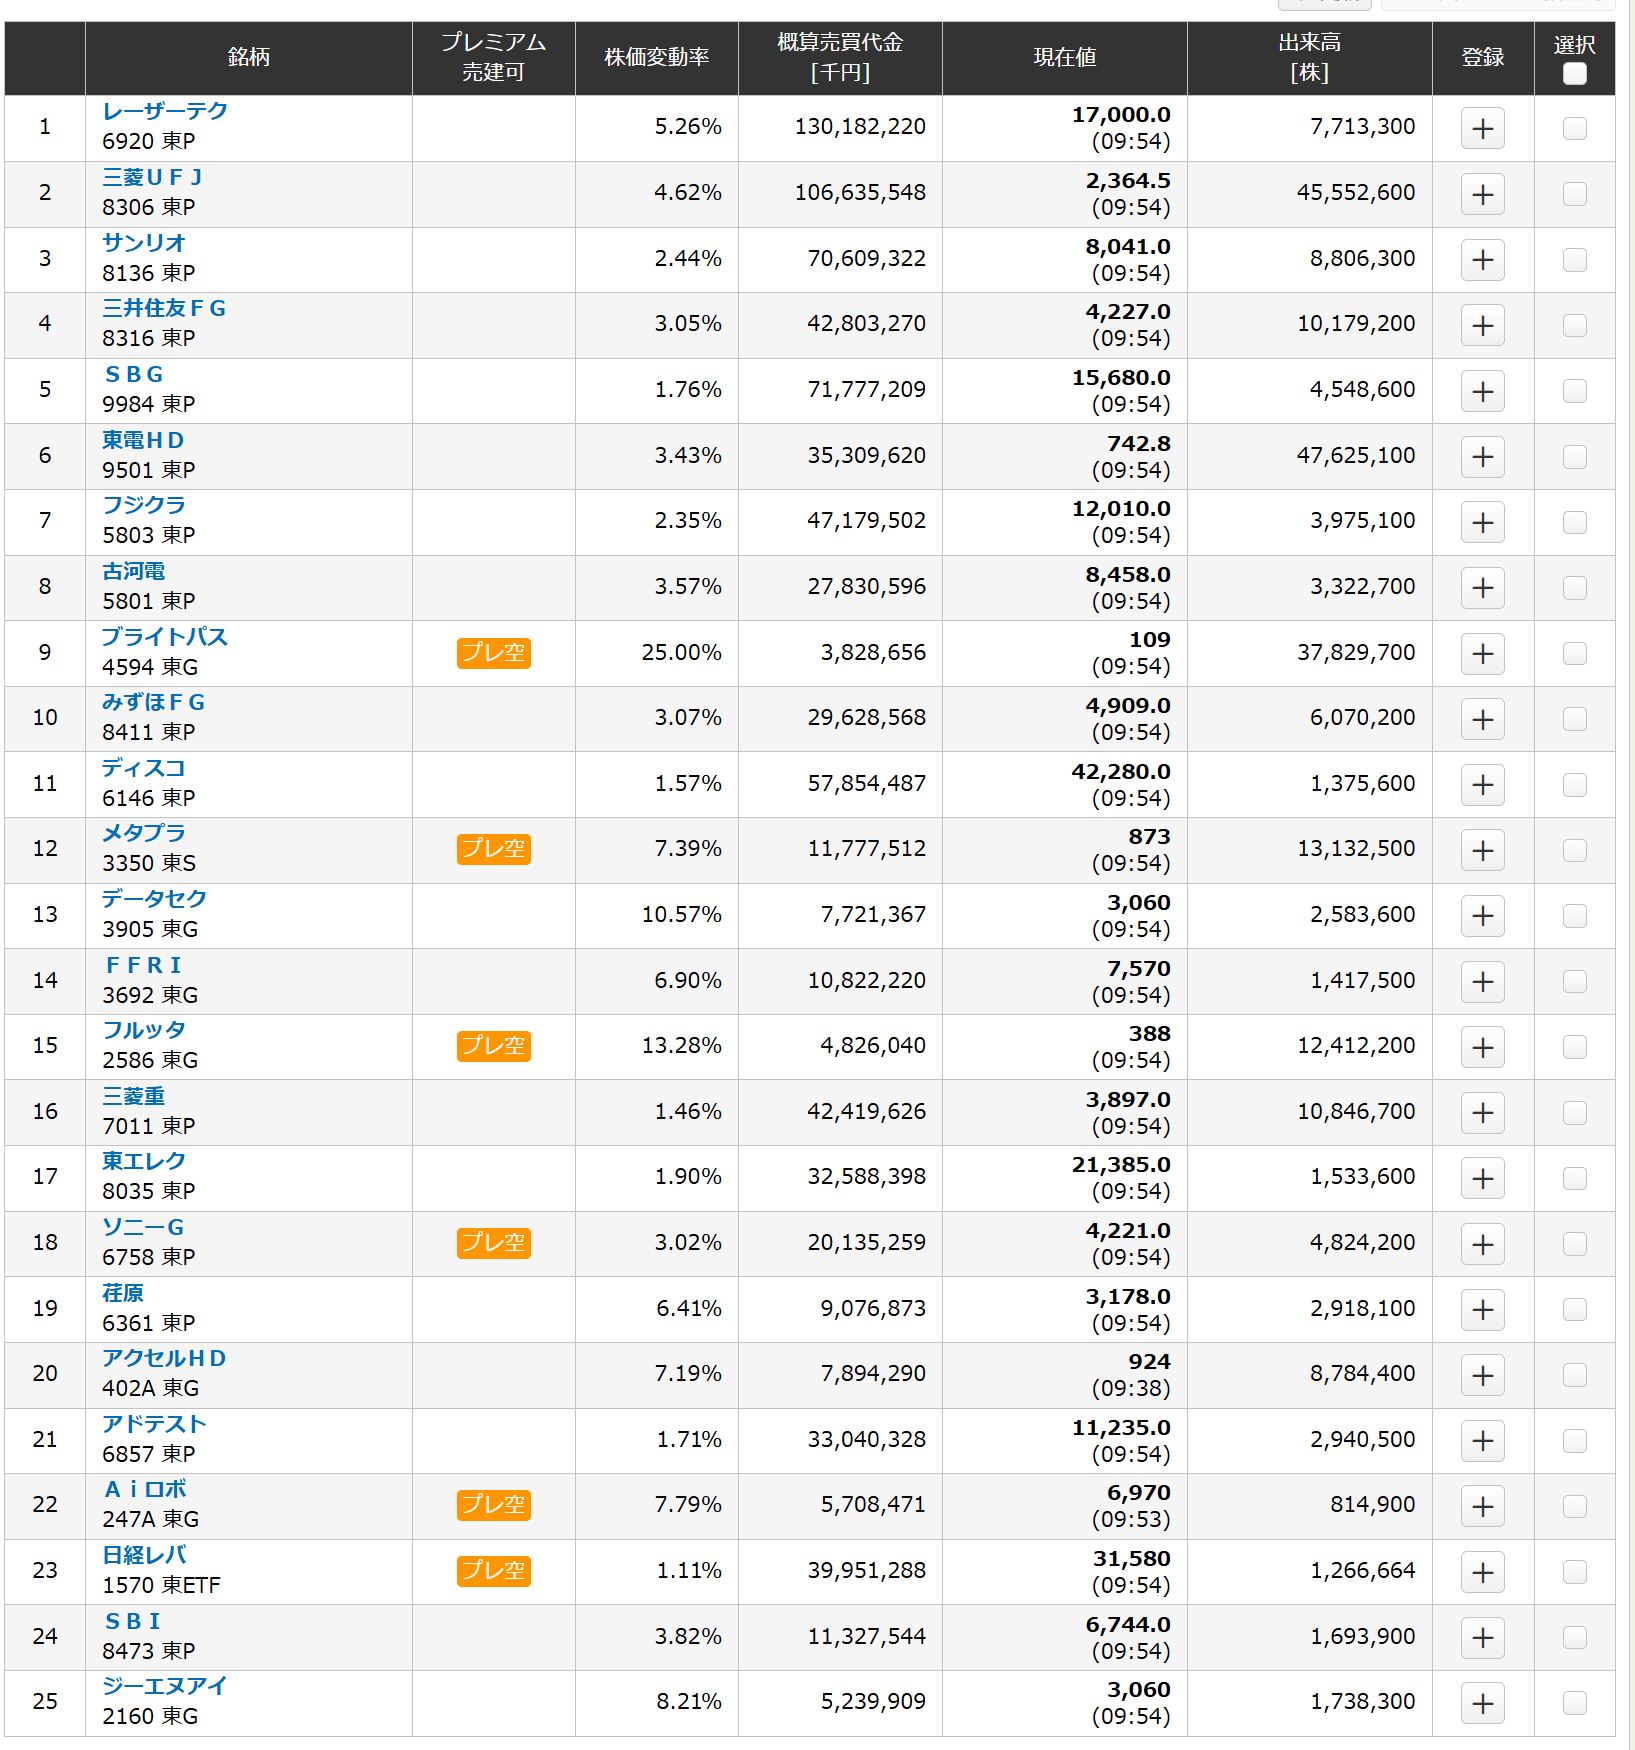
Task: Add ディスコ with the plus icon
Action: (x=1482, y=785)
